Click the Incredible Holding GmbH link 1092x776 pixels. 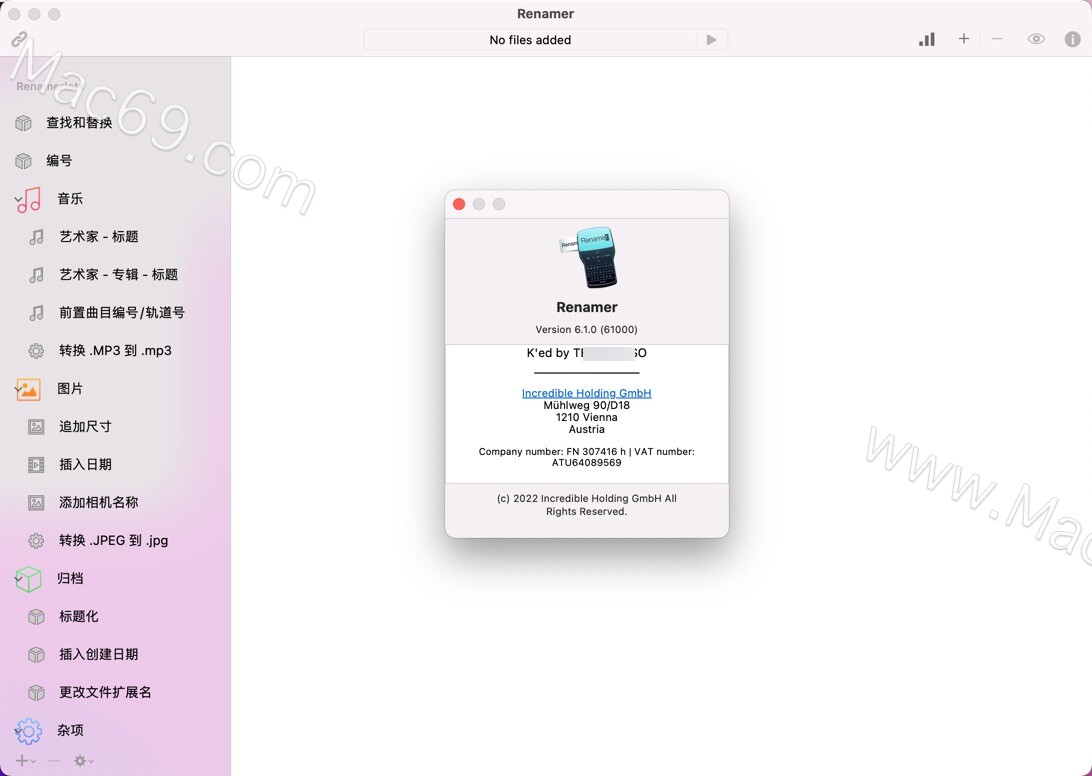586,393
